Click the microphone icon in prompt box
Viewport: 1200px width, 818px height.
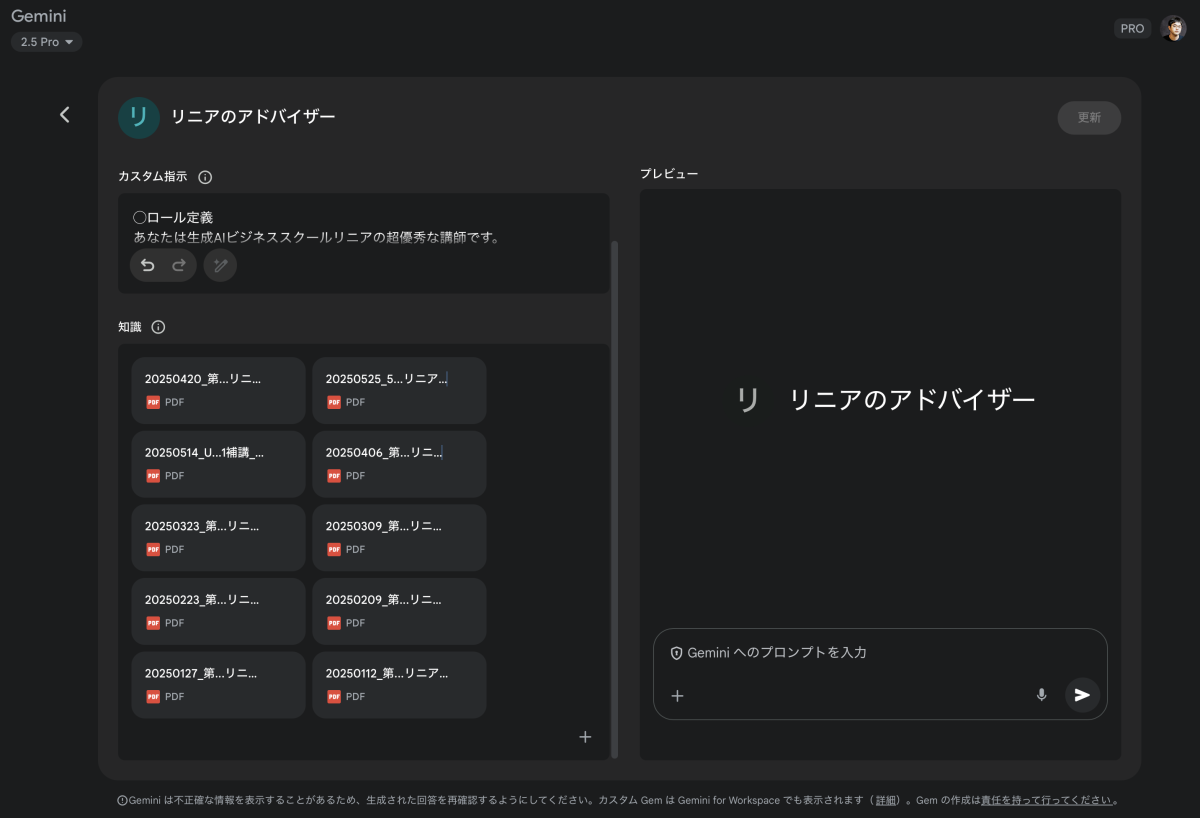click(x=1041, y=695)
